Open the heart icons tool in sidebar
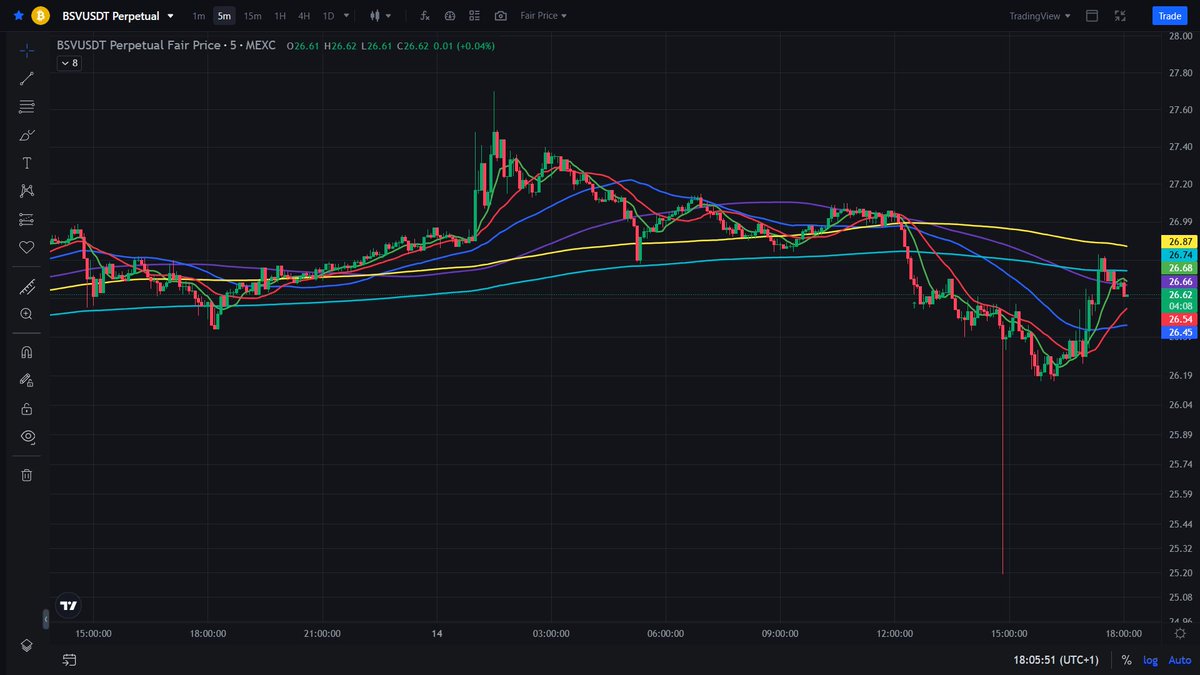This screenshot has width=1200, height=675. click(27, 247)
